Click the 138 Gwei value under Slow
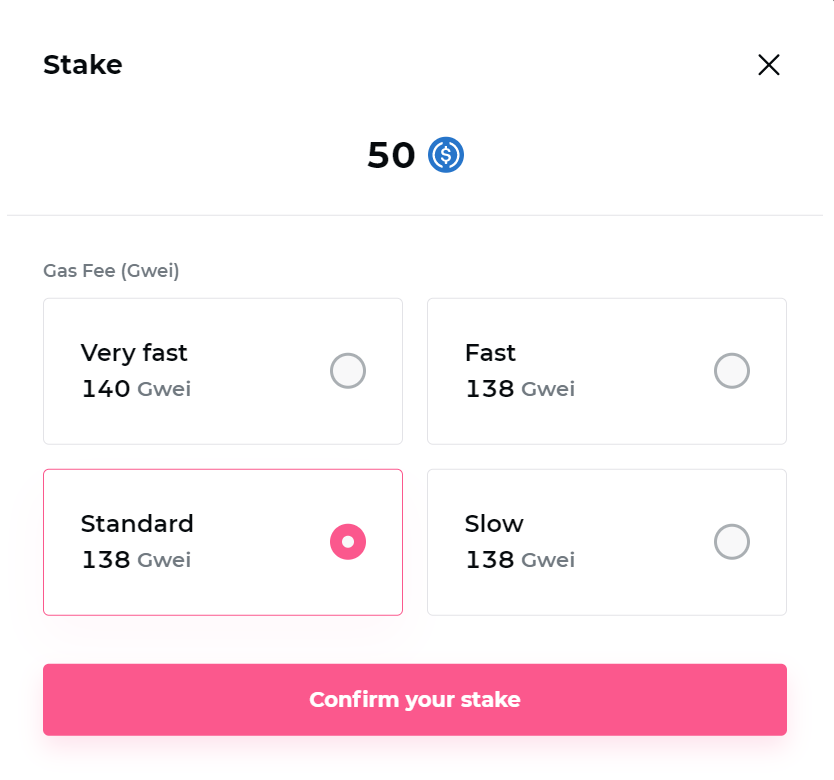 pos(520,560)
